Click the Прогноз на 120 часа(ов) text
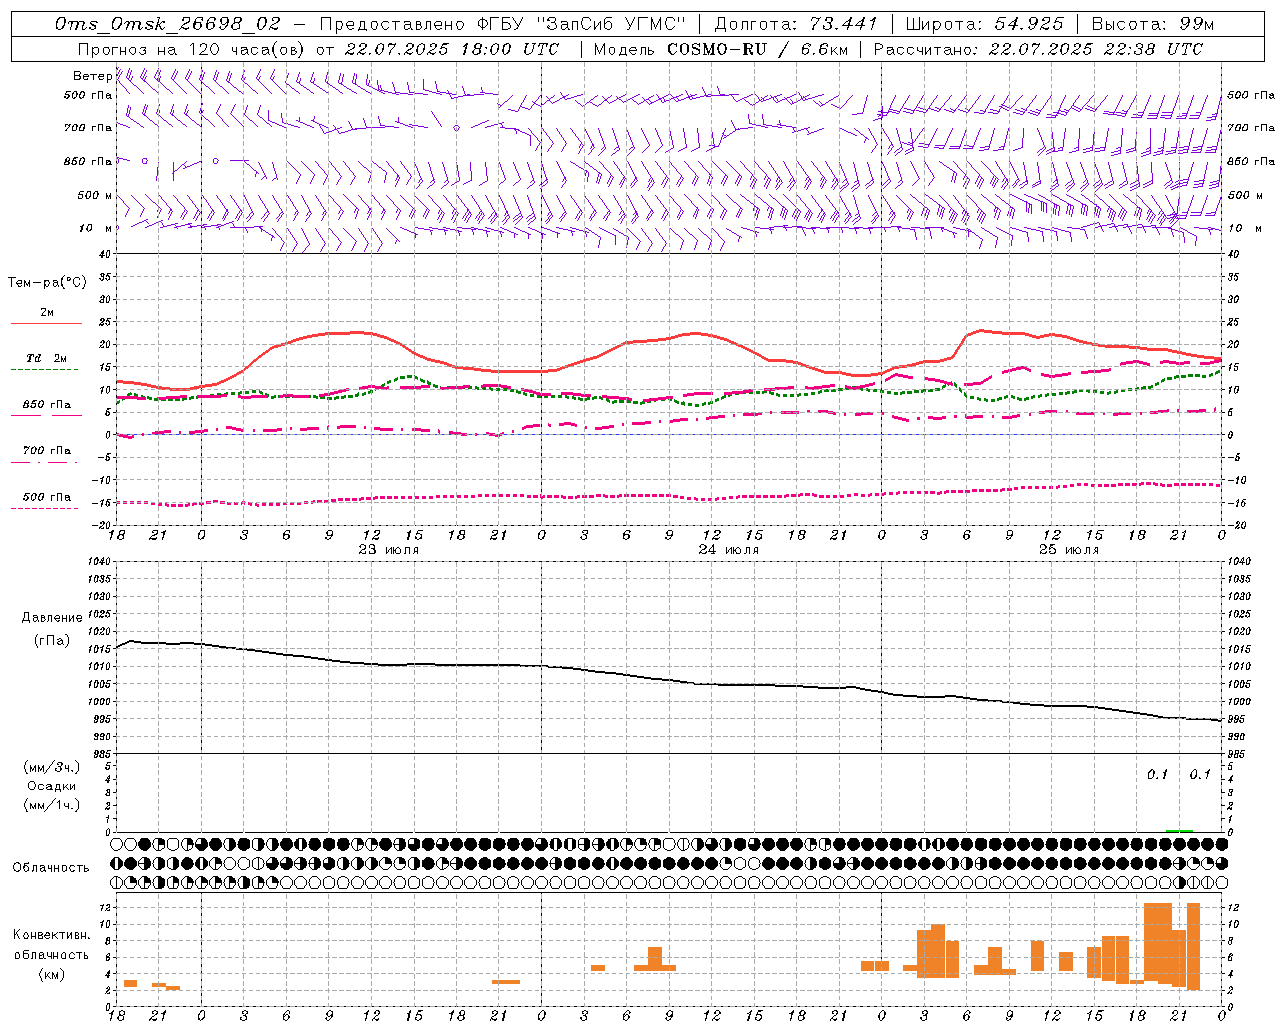This screenshot has height=1024, width=1280. point(192,49)
